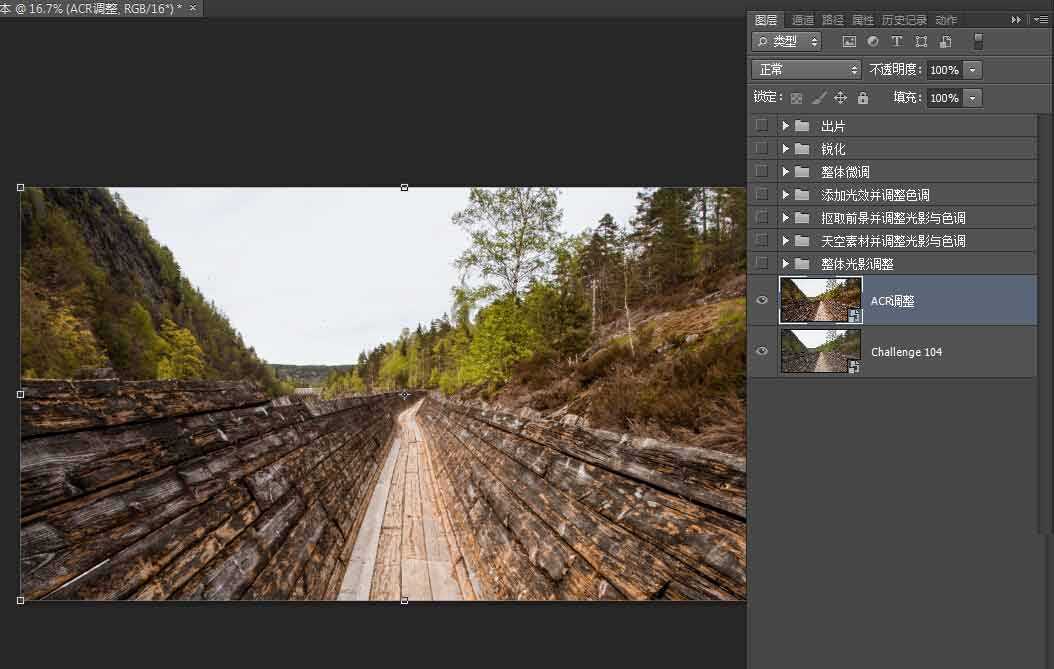
Task: Switch to the 动作 tab
Action: pyautogui.click(x=946, y=20)
